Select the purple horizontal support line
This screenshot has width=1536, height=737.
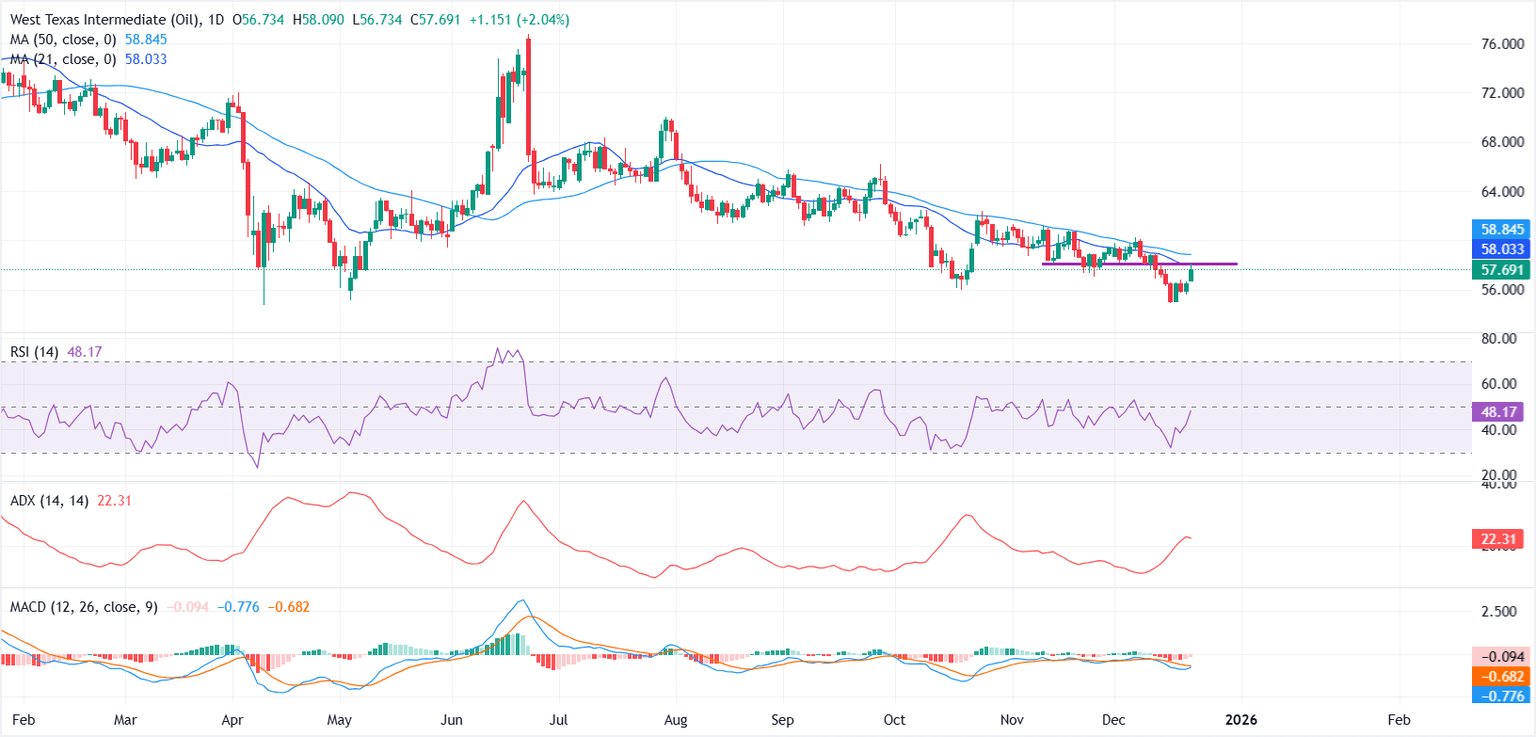[1140, 264]
